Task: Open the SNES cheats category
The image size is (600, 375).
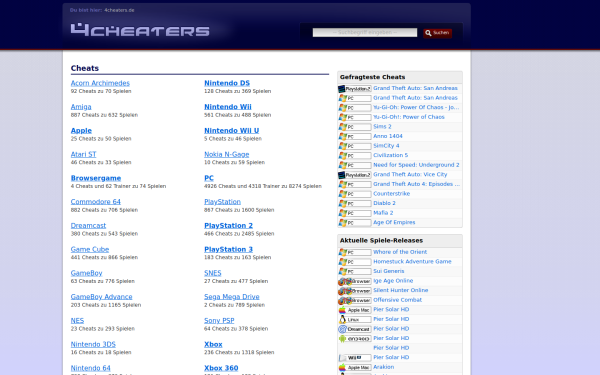Action: (x=213, y=273)
